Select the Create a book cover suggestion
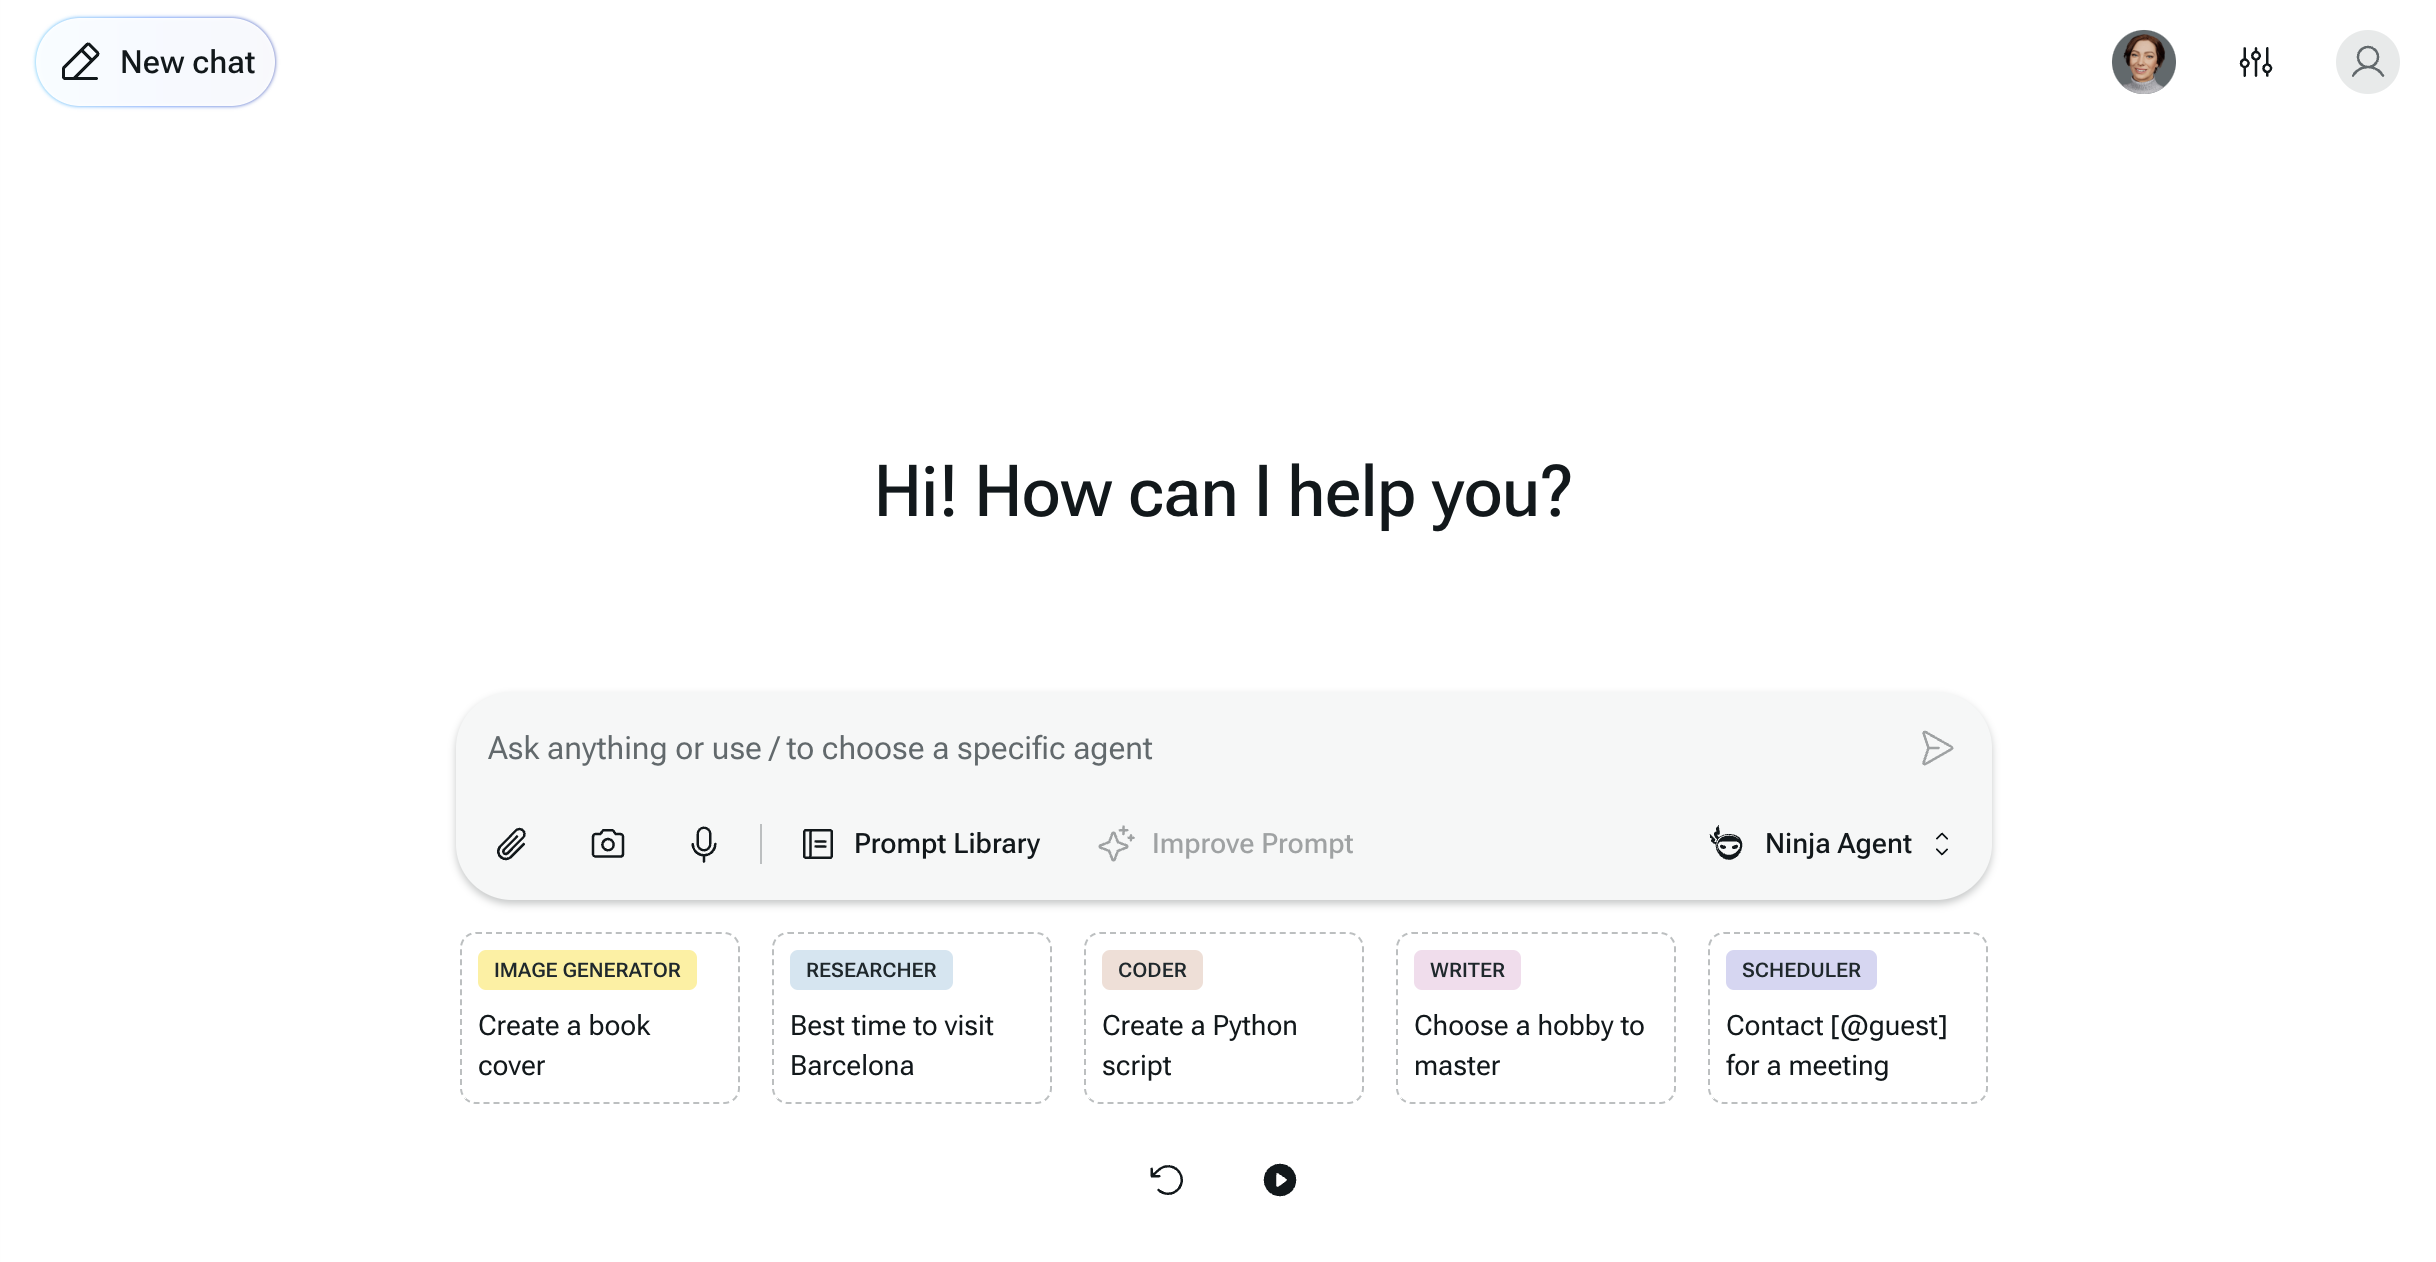The height and width of the screenshot is (1262, 2436). pos(599,1017)
